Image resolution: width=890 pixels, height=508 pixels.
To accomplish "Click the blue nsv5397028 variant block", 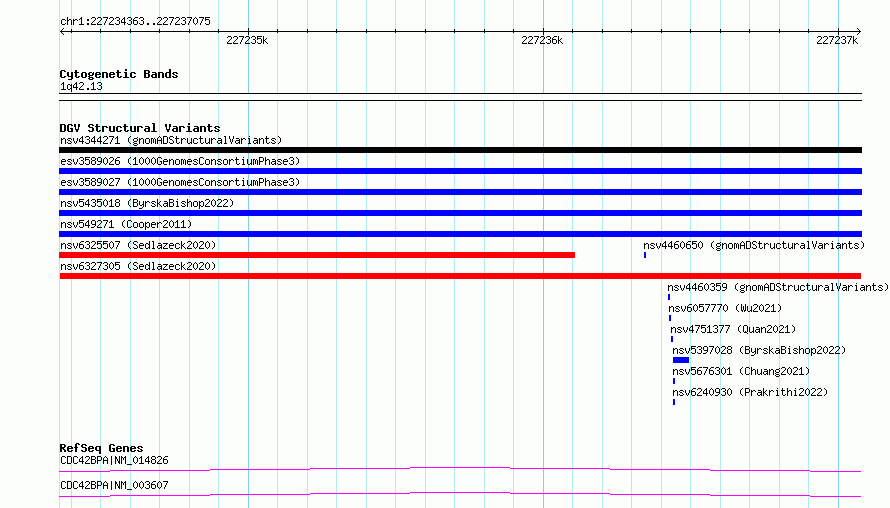I will (x=681, y=360).
